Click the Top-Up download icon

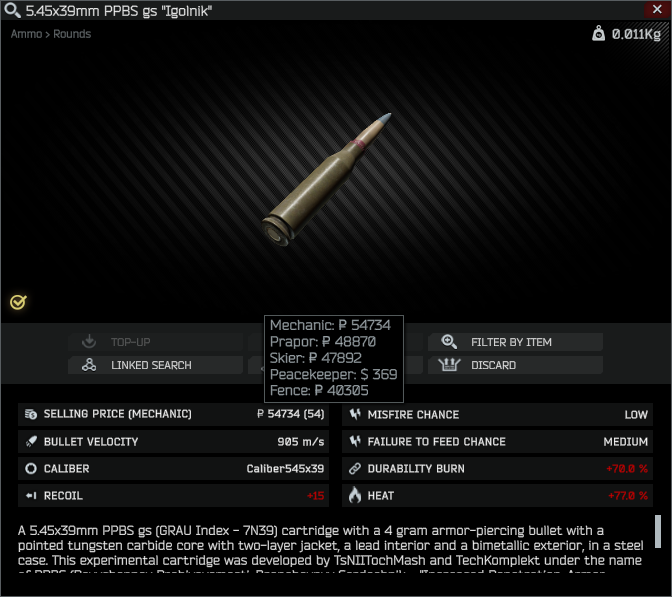pyautogui.click(x=89, y=342)
